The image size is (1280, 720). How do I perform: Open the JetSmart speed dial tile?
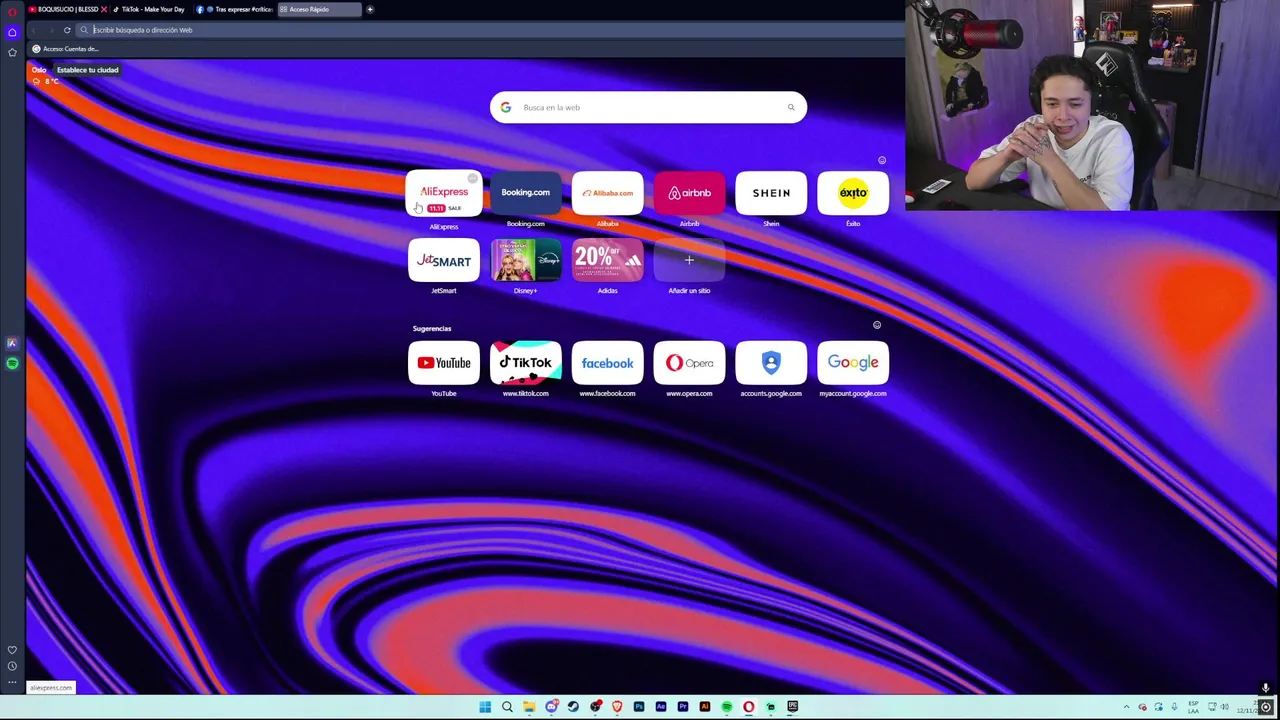click(444, 261)
